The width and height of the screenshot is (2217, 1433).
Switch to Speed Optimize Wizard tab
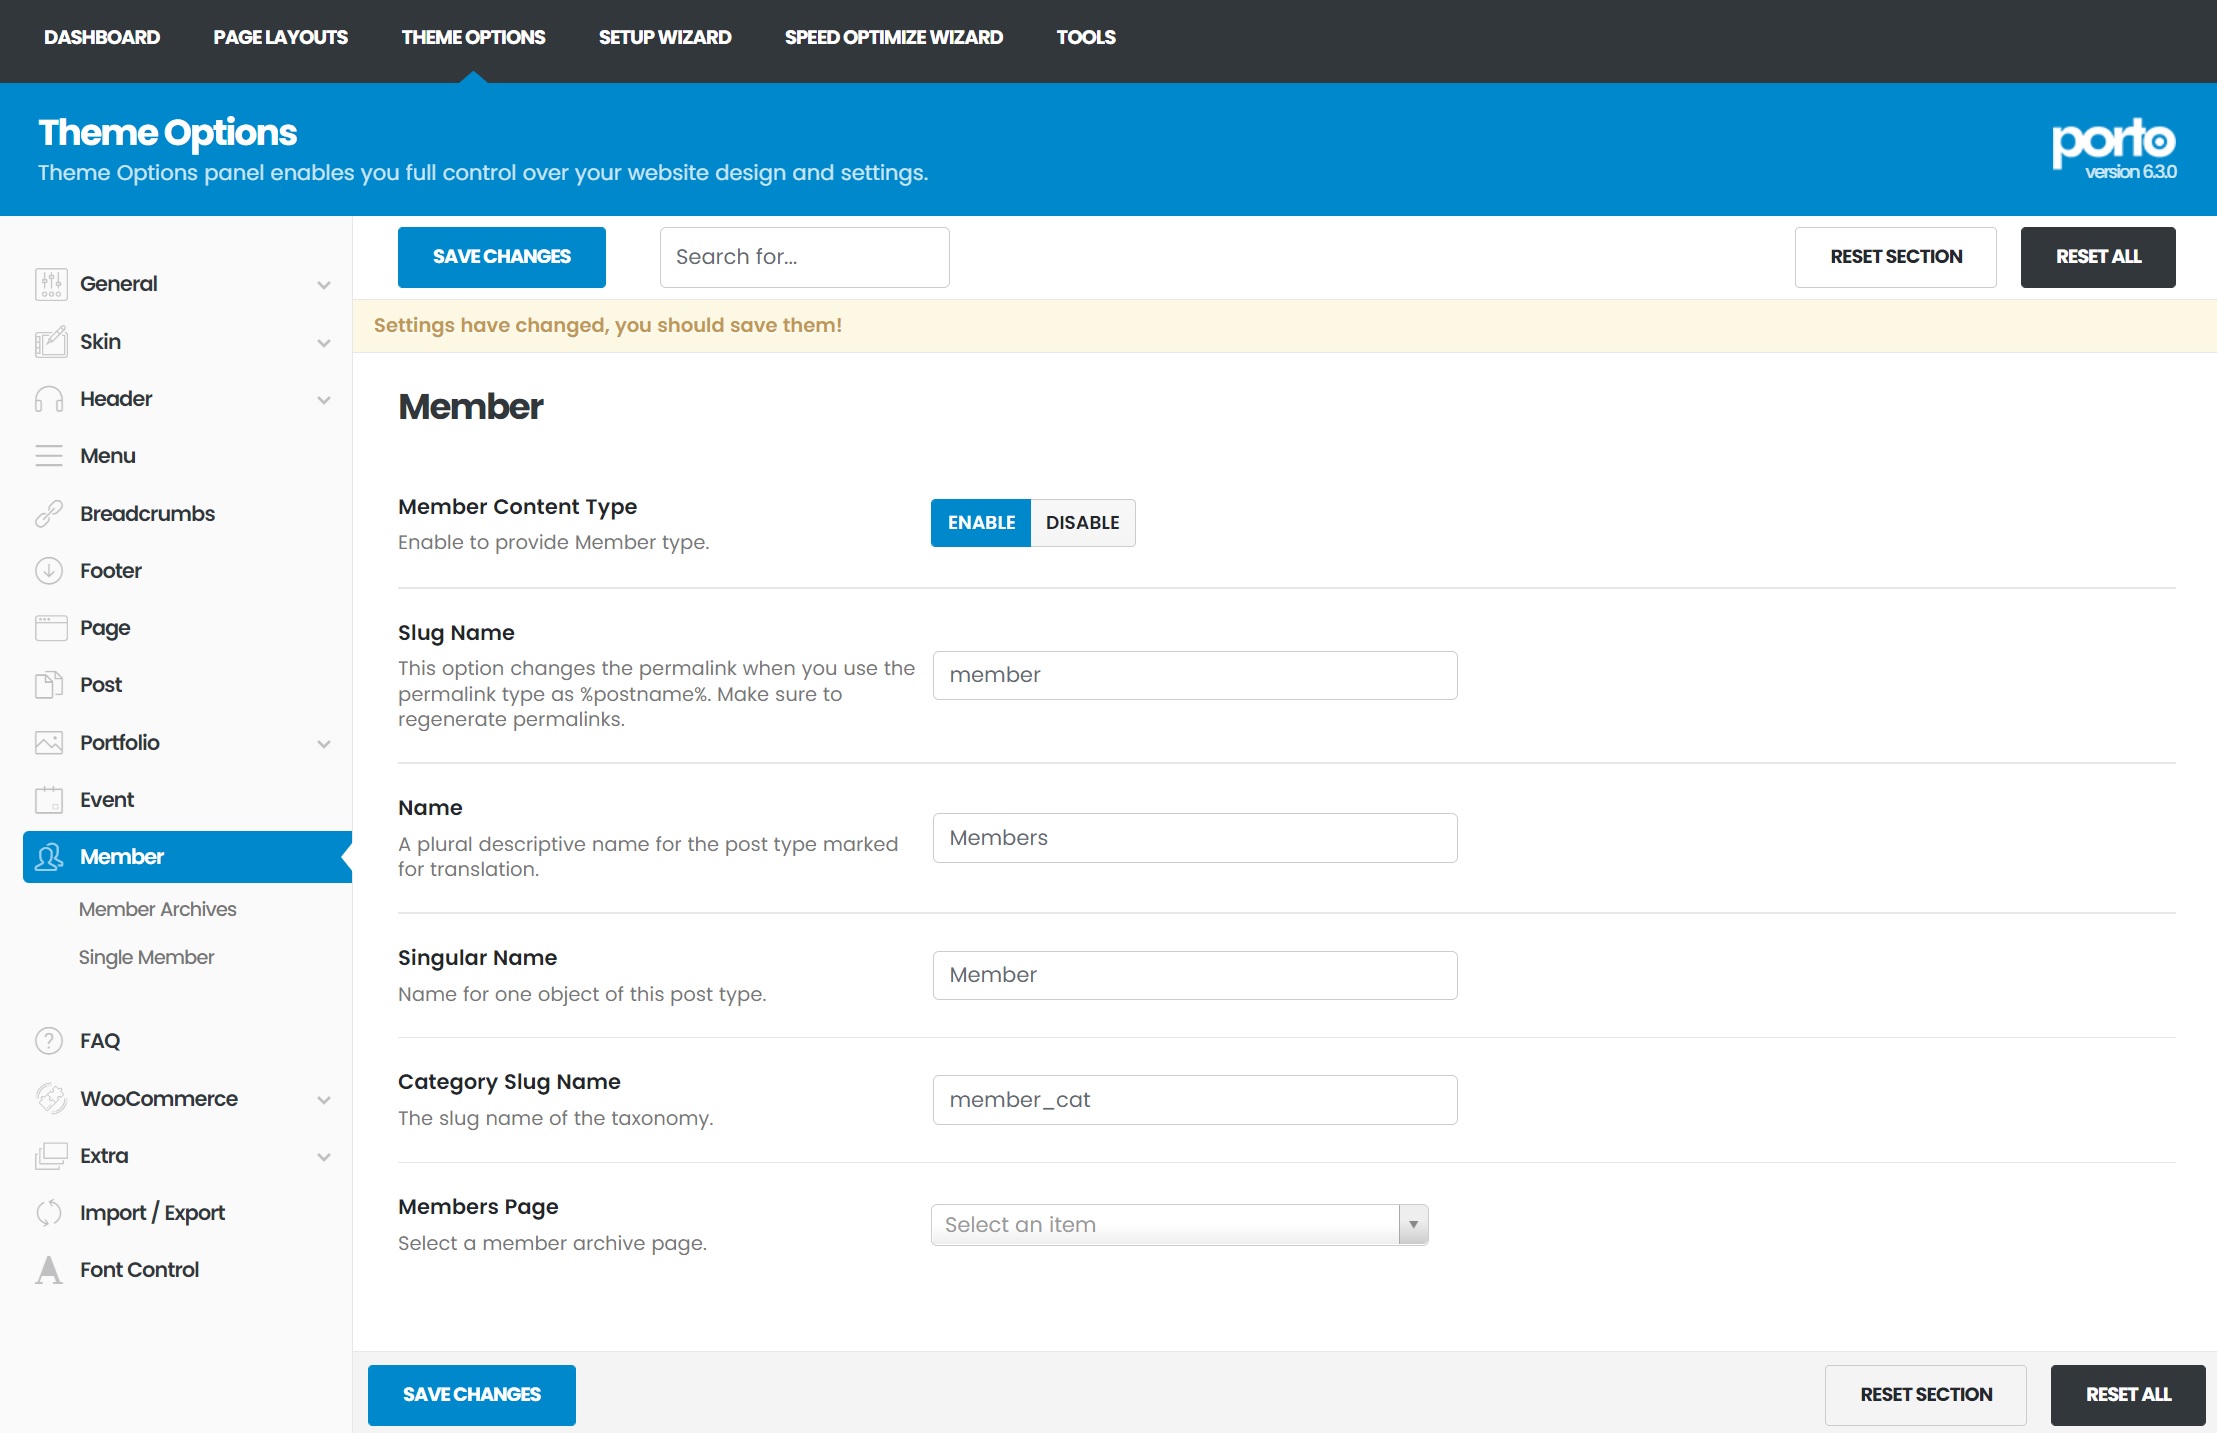point(893,37)
